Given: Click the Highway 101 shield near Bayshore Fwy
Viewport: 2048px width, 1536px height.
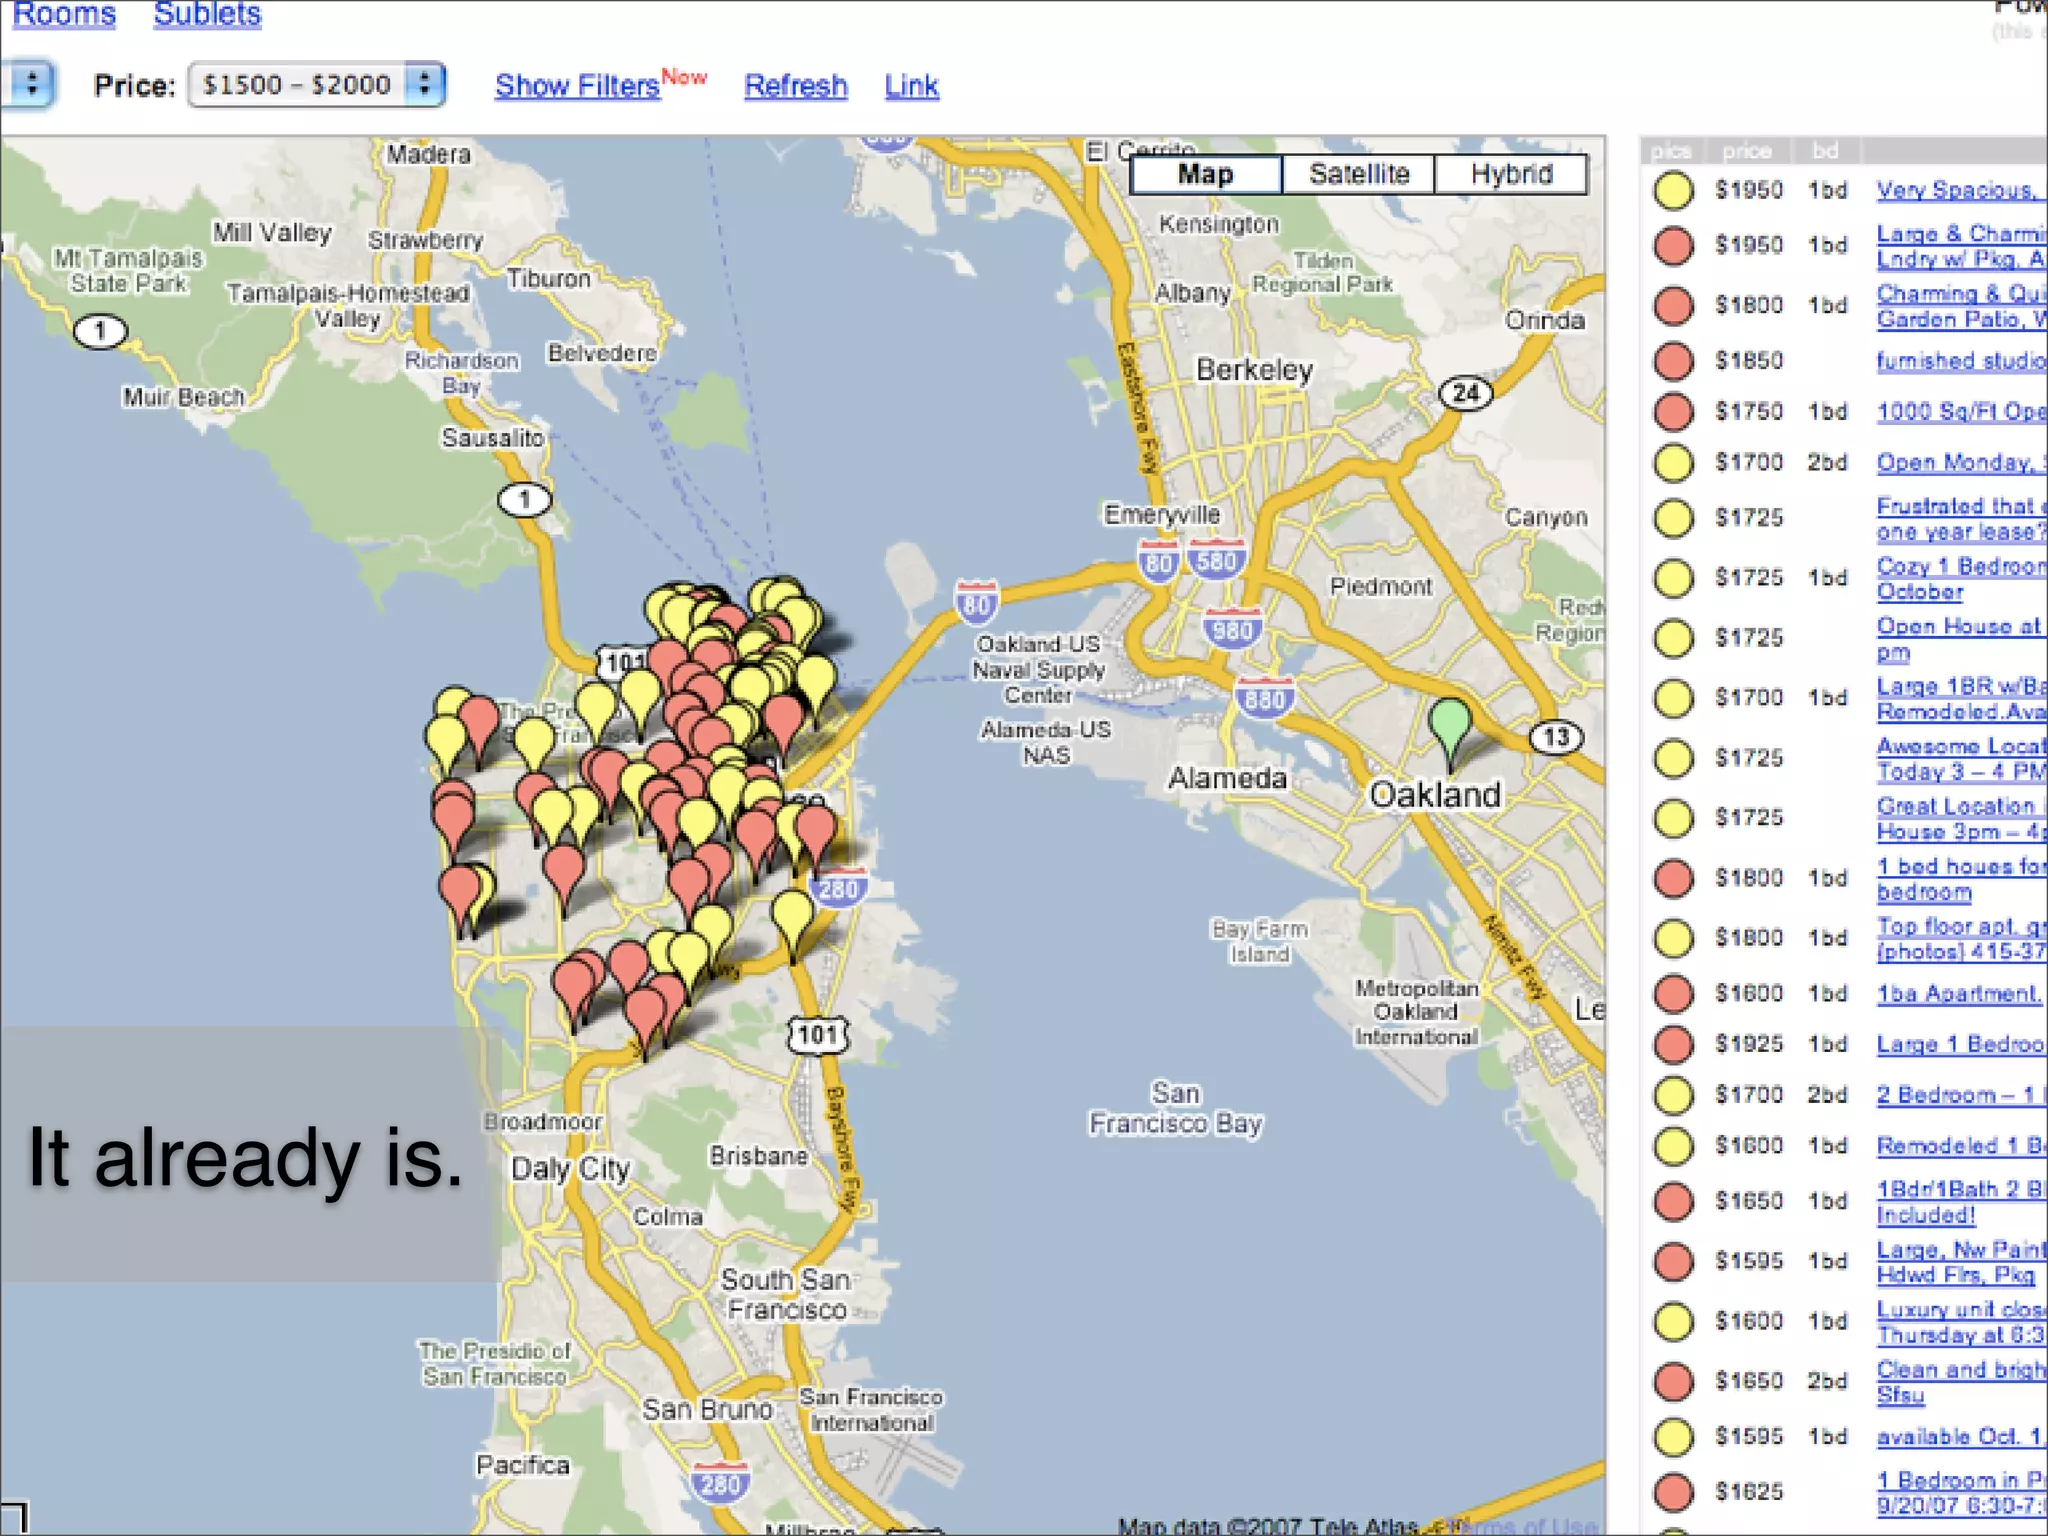Looking at the screenshot, I should (x=818, y=1035).
